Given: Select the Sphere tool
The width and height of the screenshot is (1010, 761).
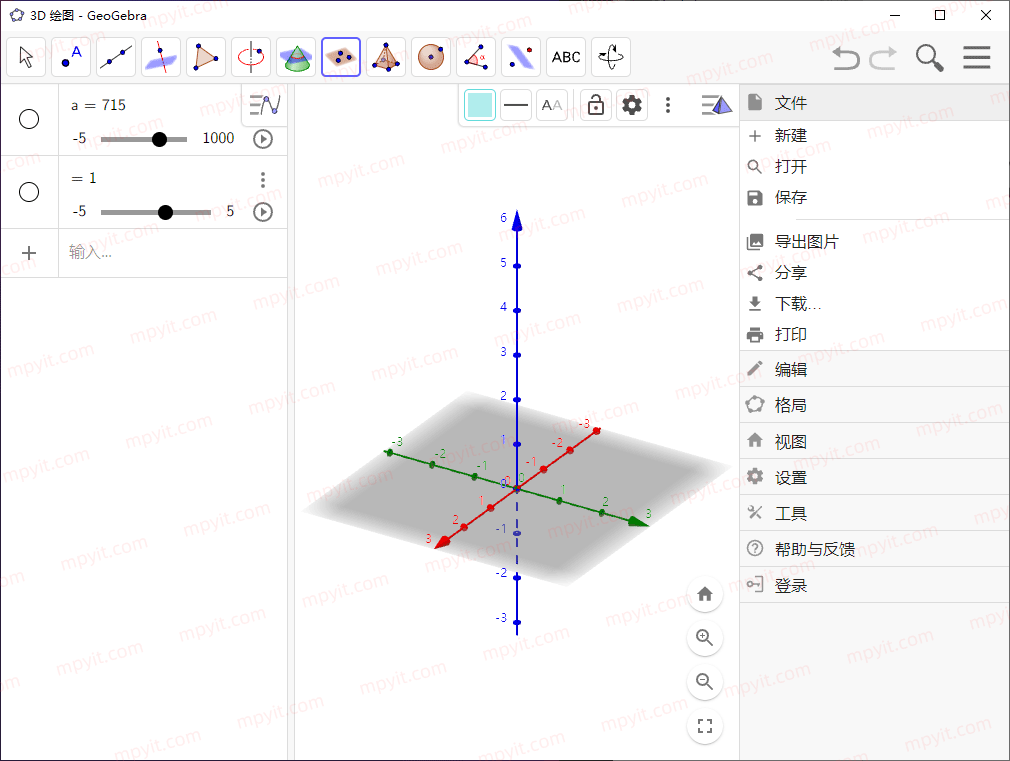Looking at the screenshot, I should pyautogui.click(x=431, y=57).
